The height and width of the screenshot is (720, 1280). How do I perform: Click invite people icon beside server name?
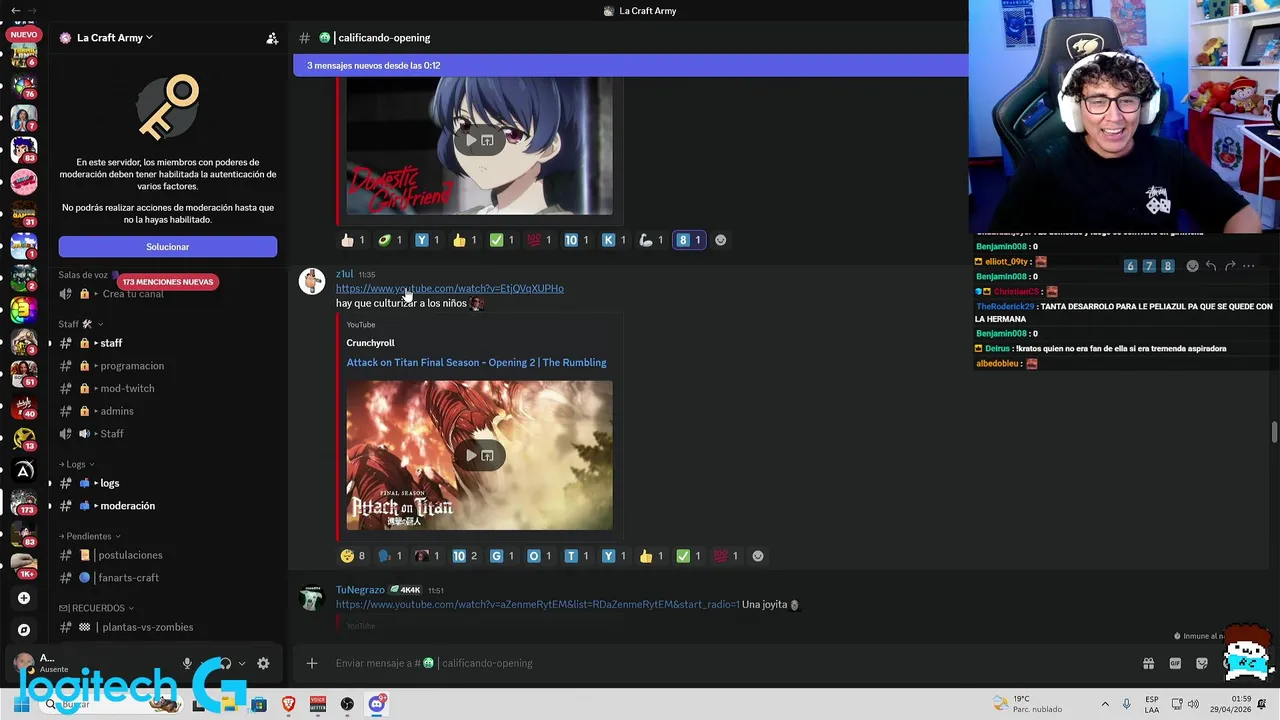[x=272, y=38]
